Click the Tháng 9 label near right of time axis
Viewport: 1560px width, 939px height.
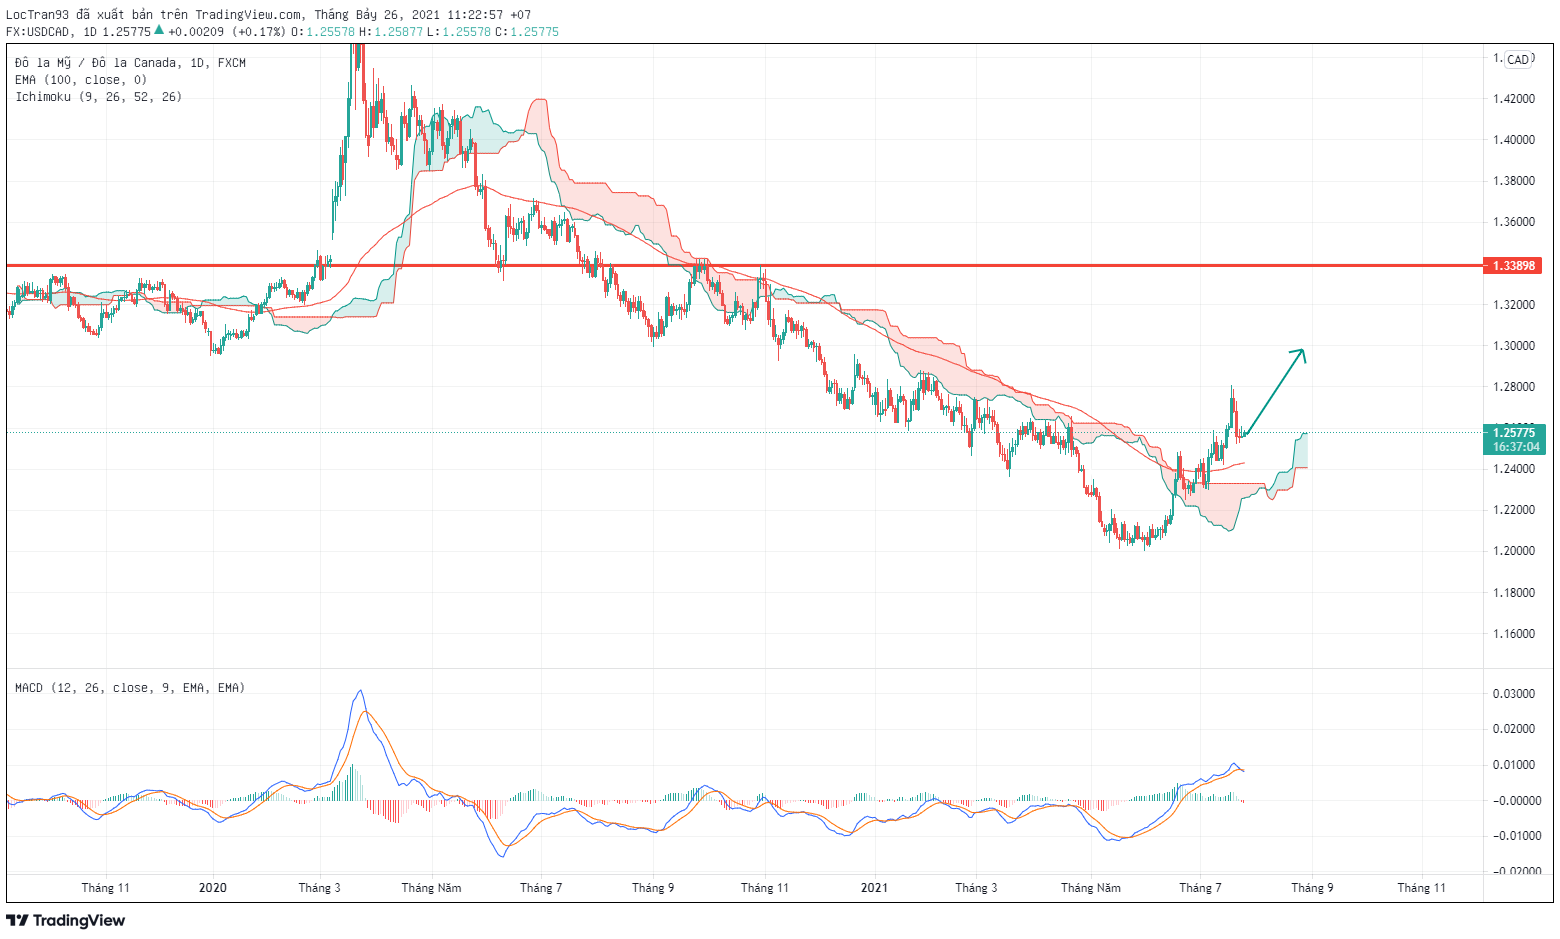(1312, 888)
